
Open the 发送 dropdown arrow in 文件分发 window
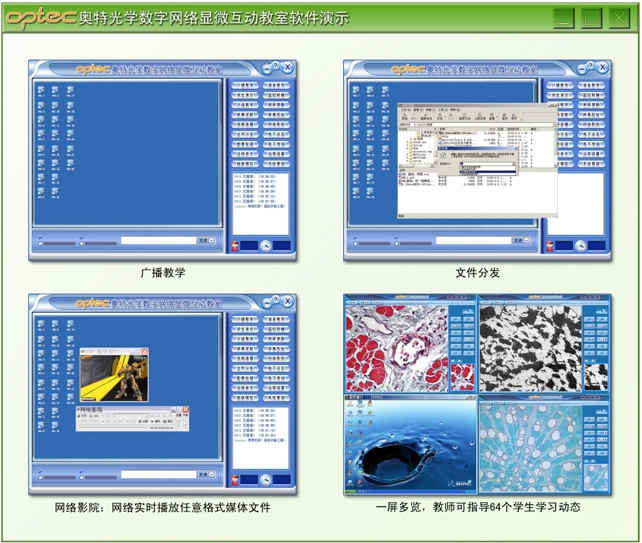tap(529, 240)
